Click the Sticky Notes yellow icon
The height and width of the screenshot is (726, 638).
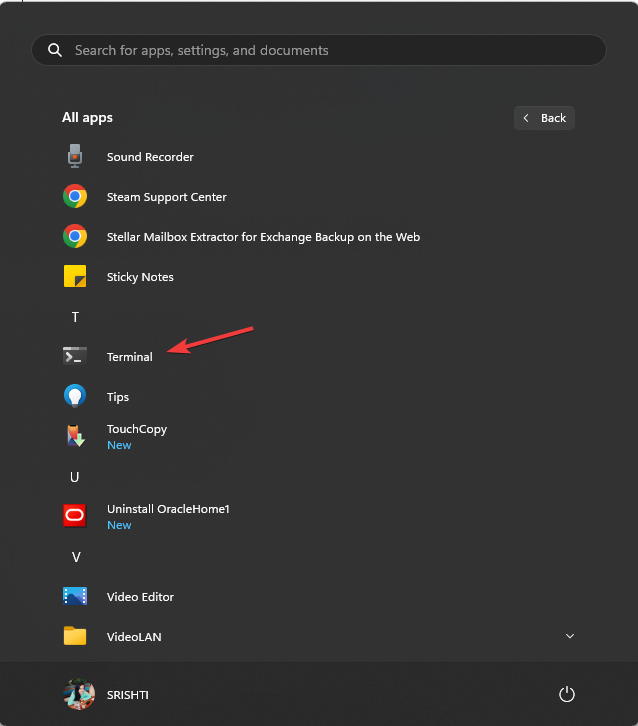(x=75, y=276)
